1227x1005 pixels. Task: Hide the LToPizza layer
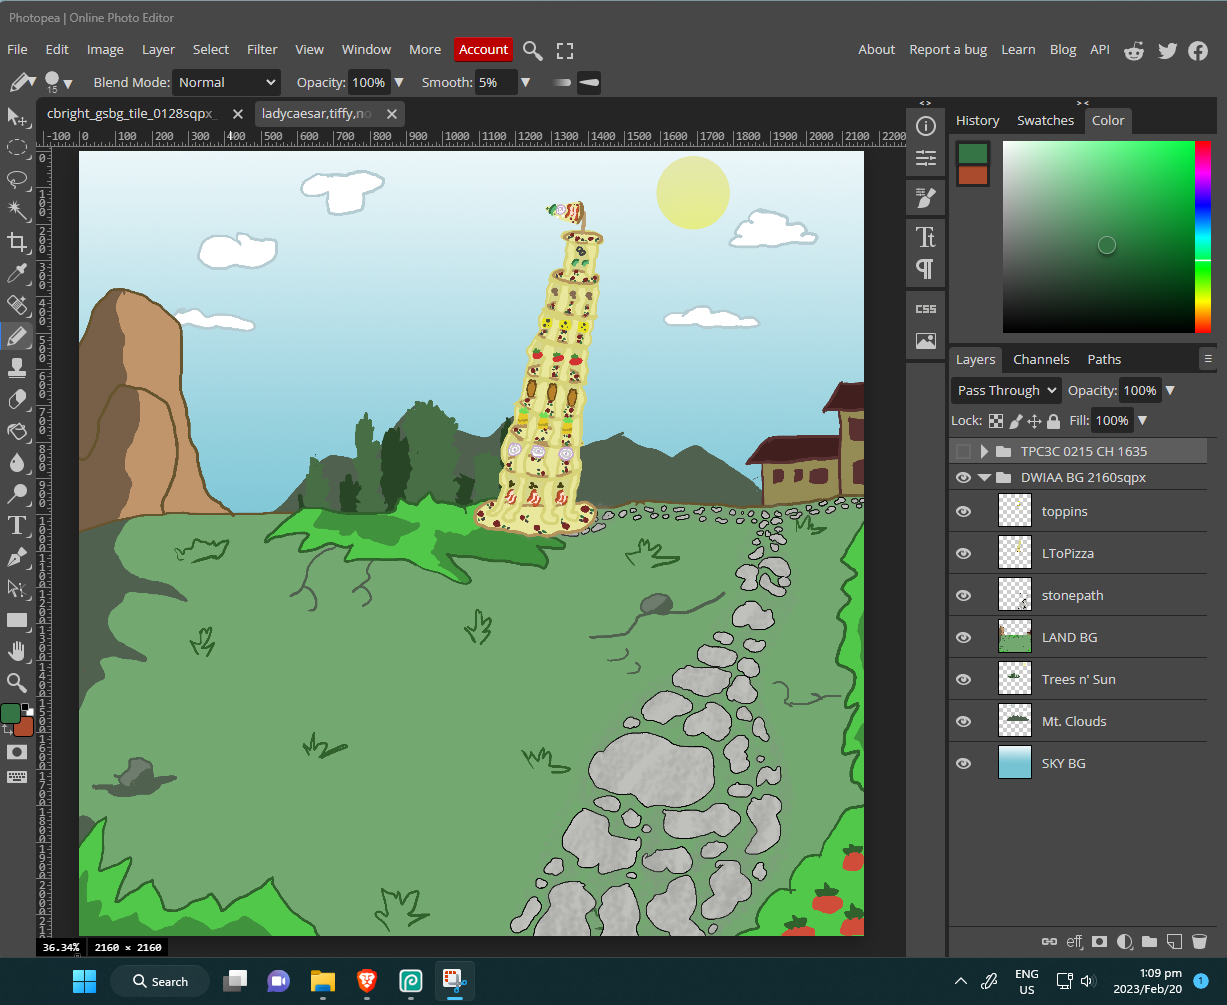[x=963, y=553]
